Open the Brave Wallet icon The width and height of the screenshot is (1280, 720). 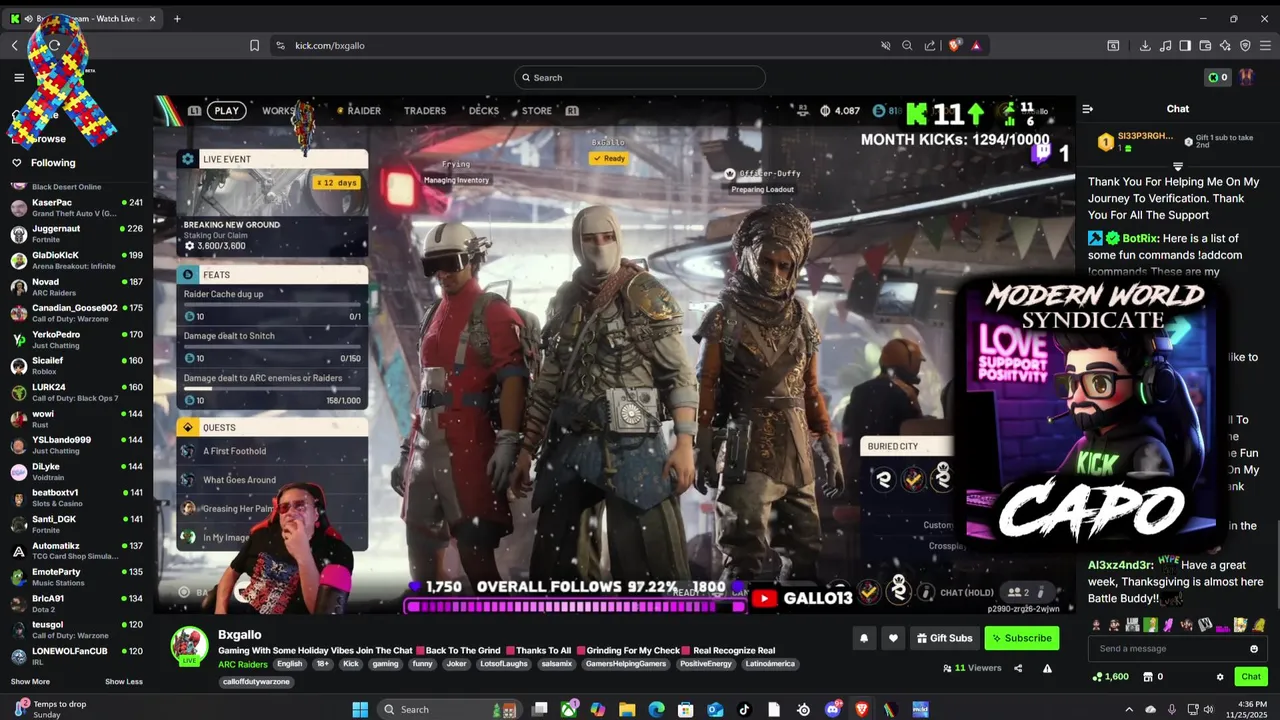click(x=1205, y=45)
